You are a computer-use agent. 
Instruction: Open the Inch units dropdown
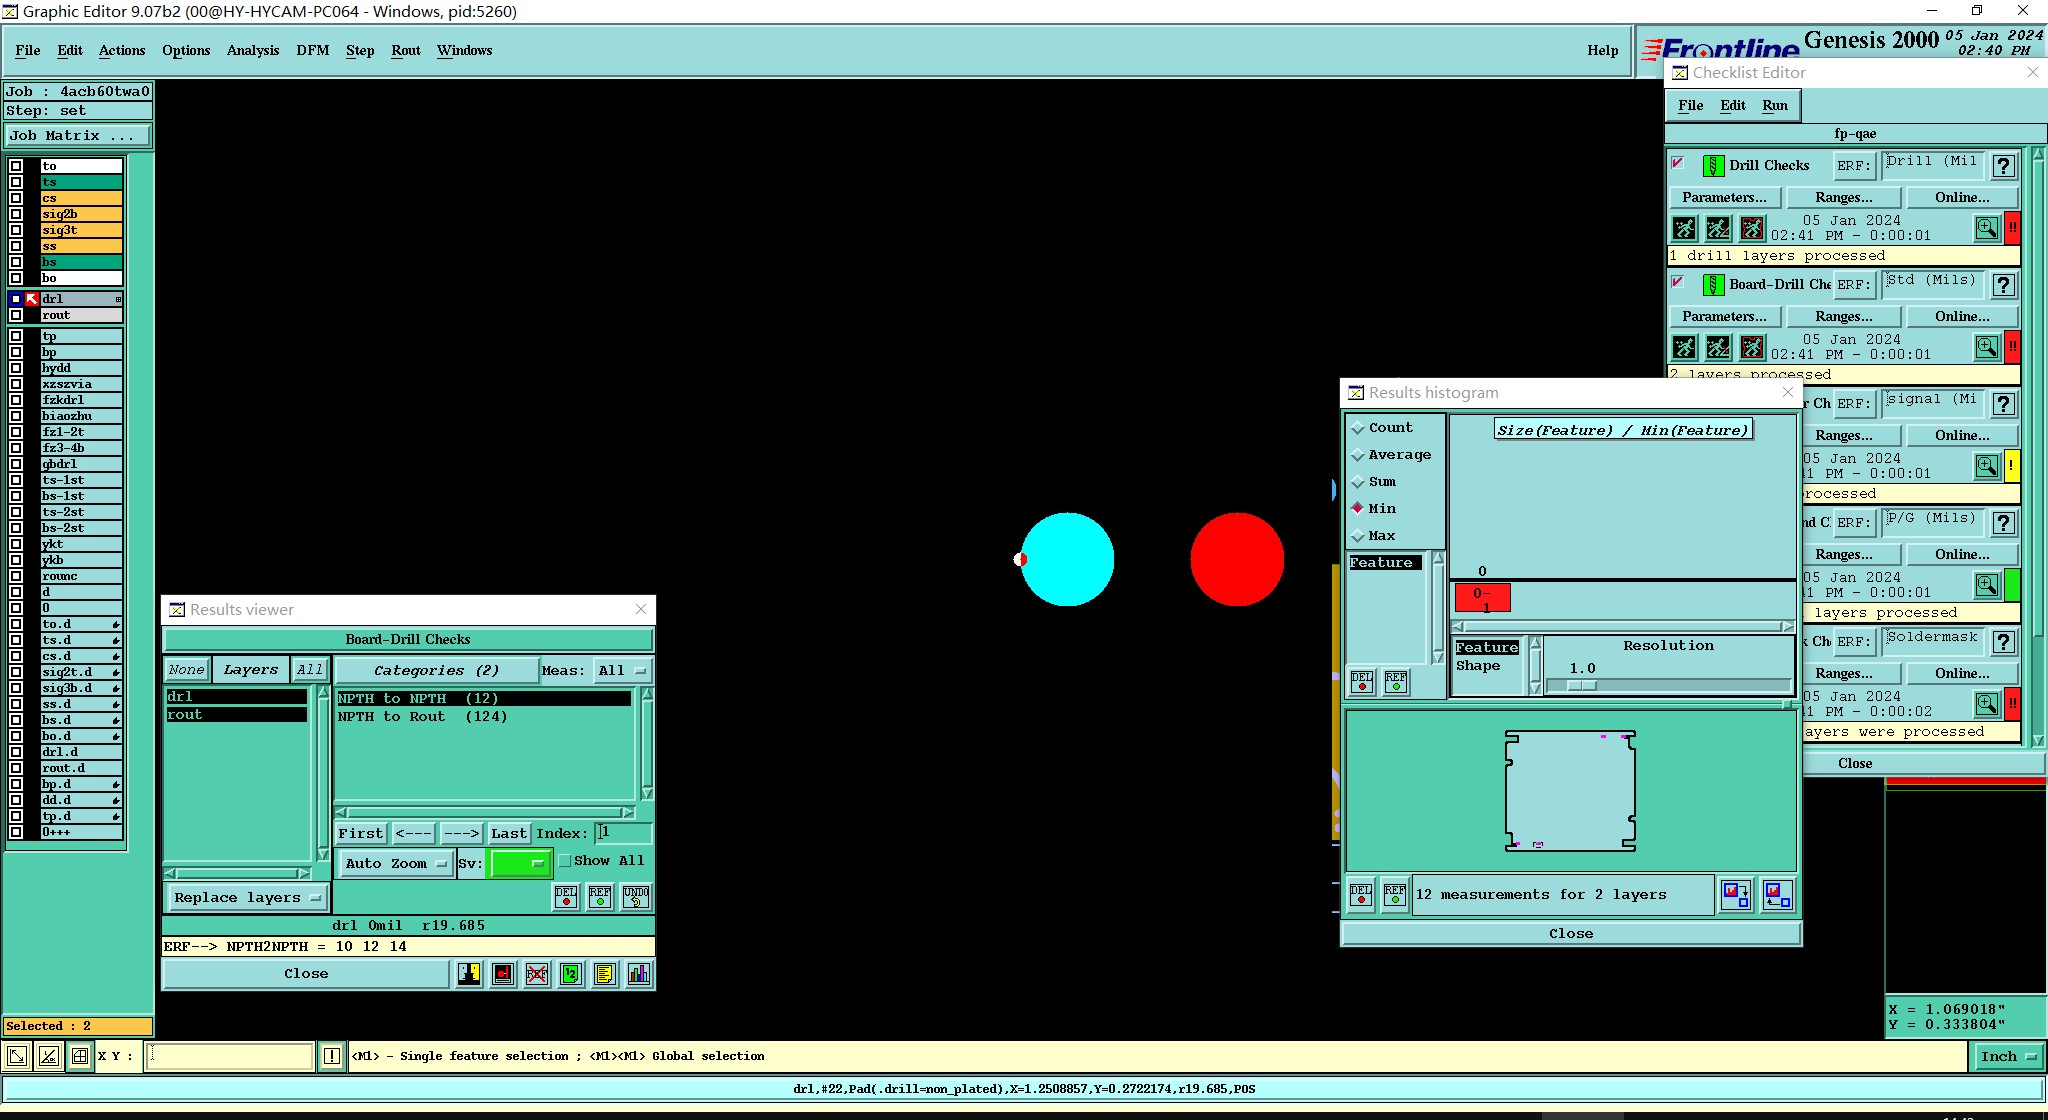tap(2008, 1057)
